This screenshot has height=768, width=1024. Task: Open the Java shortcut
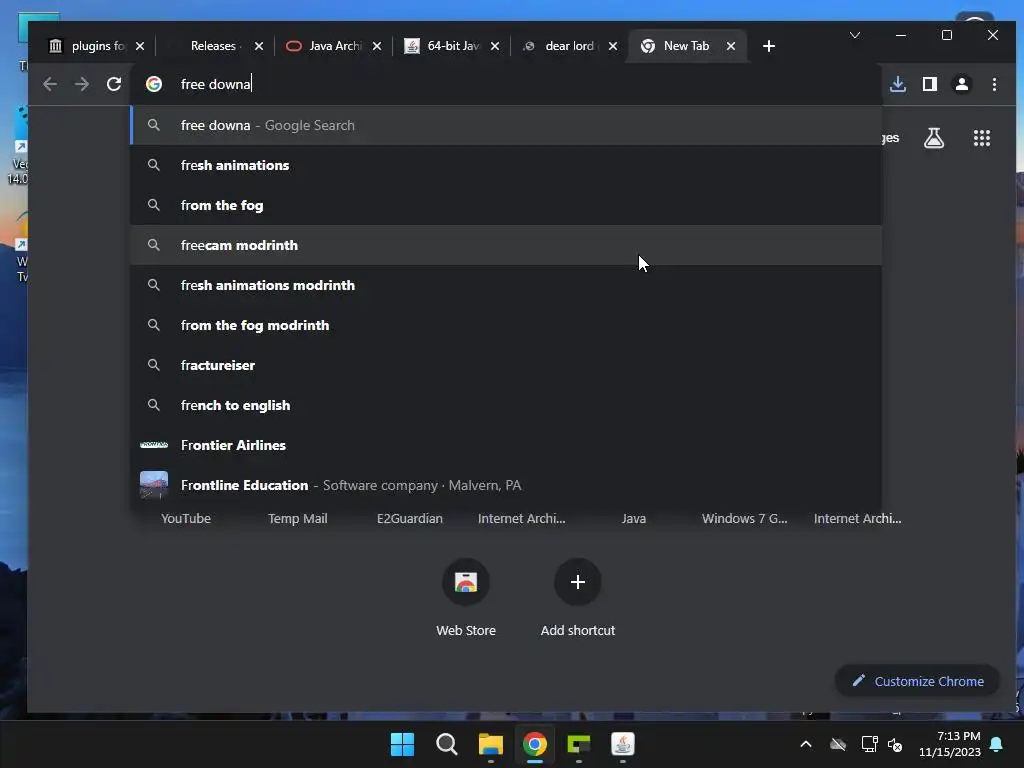[x=633, y=519]
